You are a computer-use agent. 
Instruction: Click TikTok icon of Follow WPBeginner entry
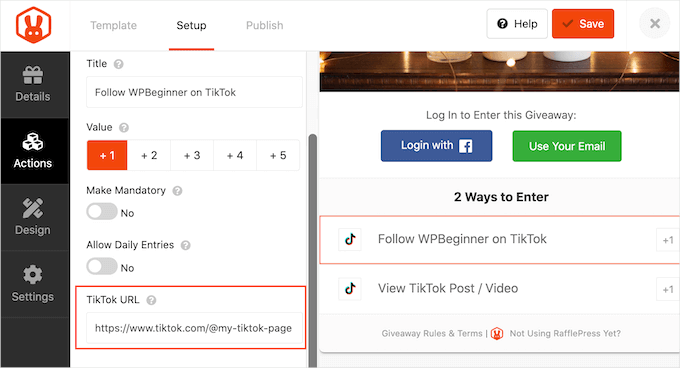[x=350, y=239]
